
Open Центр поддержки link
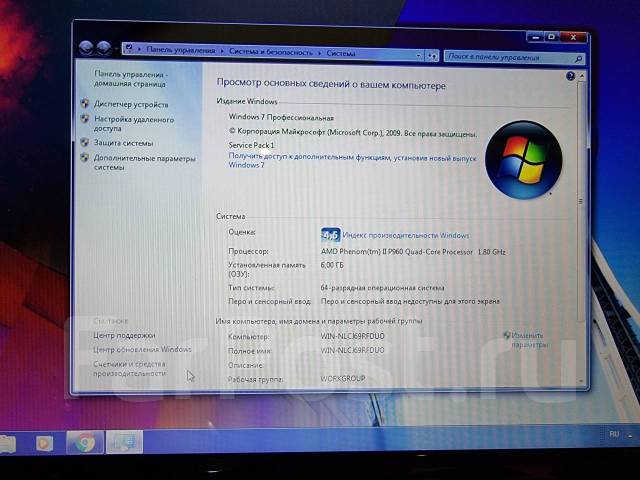(x=124, y=335)
